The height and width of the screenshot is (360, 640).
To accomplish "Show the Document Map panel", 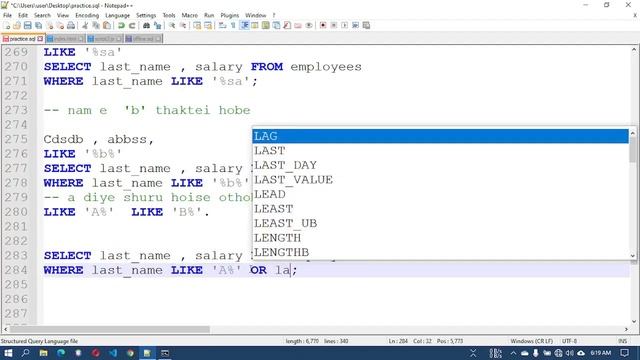I will (x=266, y=25).
